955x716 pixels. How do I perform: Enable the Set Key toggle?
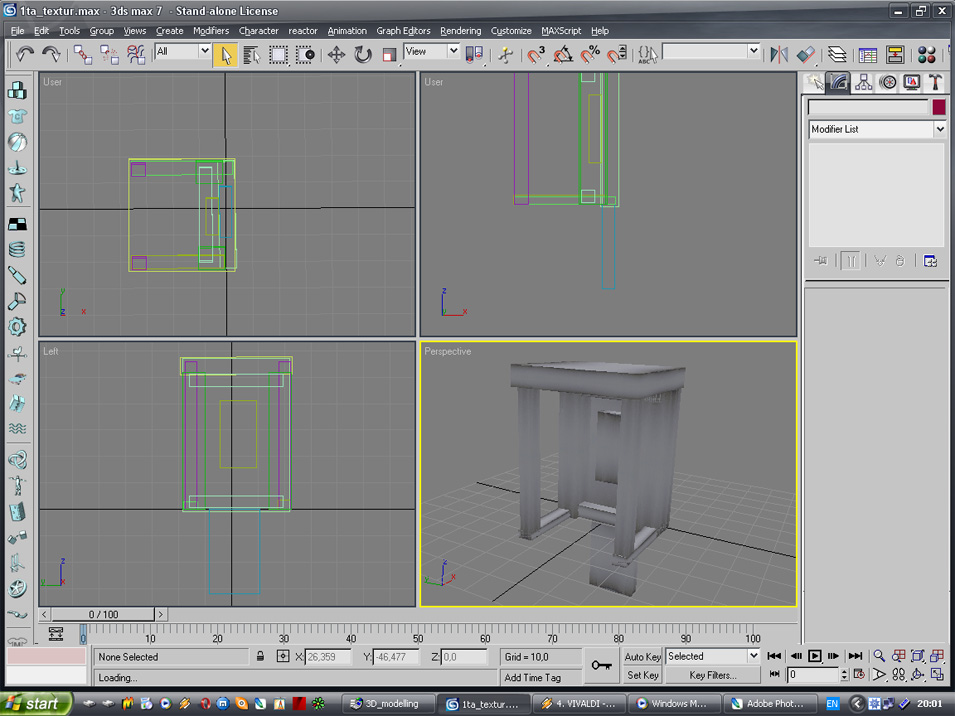click(643, 675)
